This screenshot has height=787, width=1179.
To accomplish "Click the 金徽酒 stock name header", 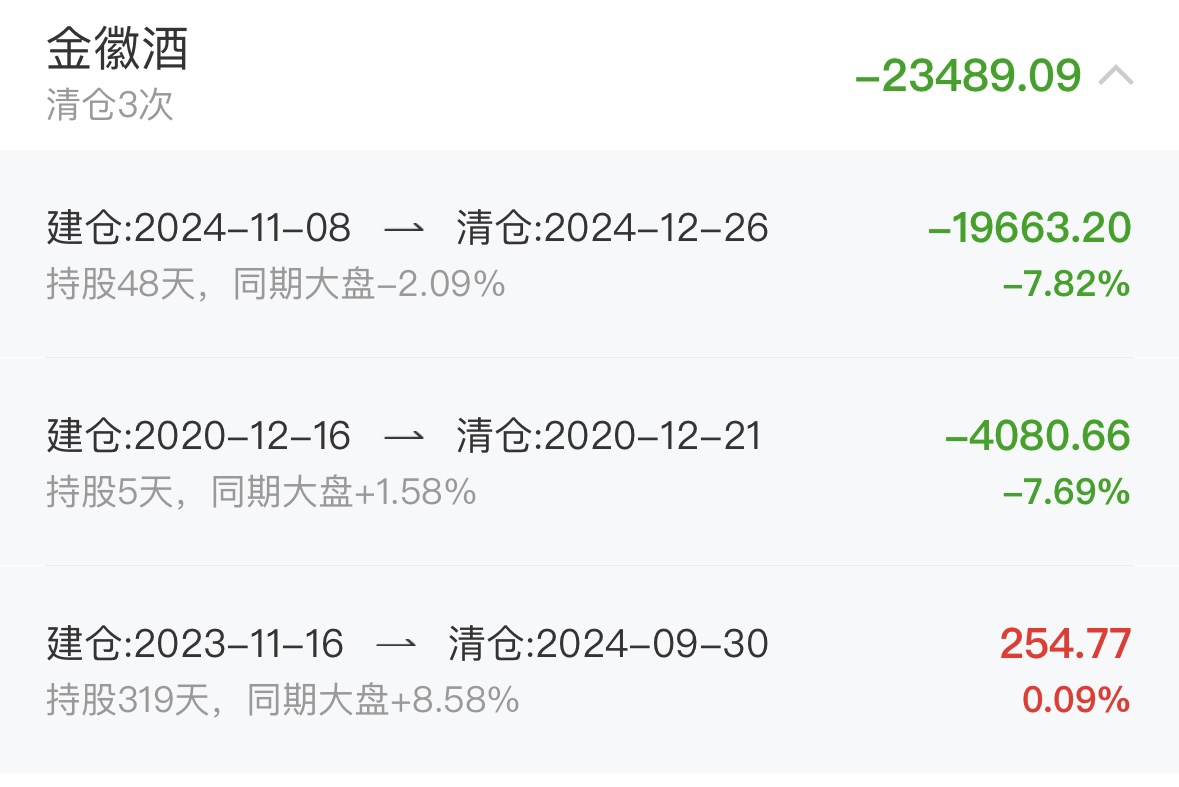I will [x=117, y=49].
